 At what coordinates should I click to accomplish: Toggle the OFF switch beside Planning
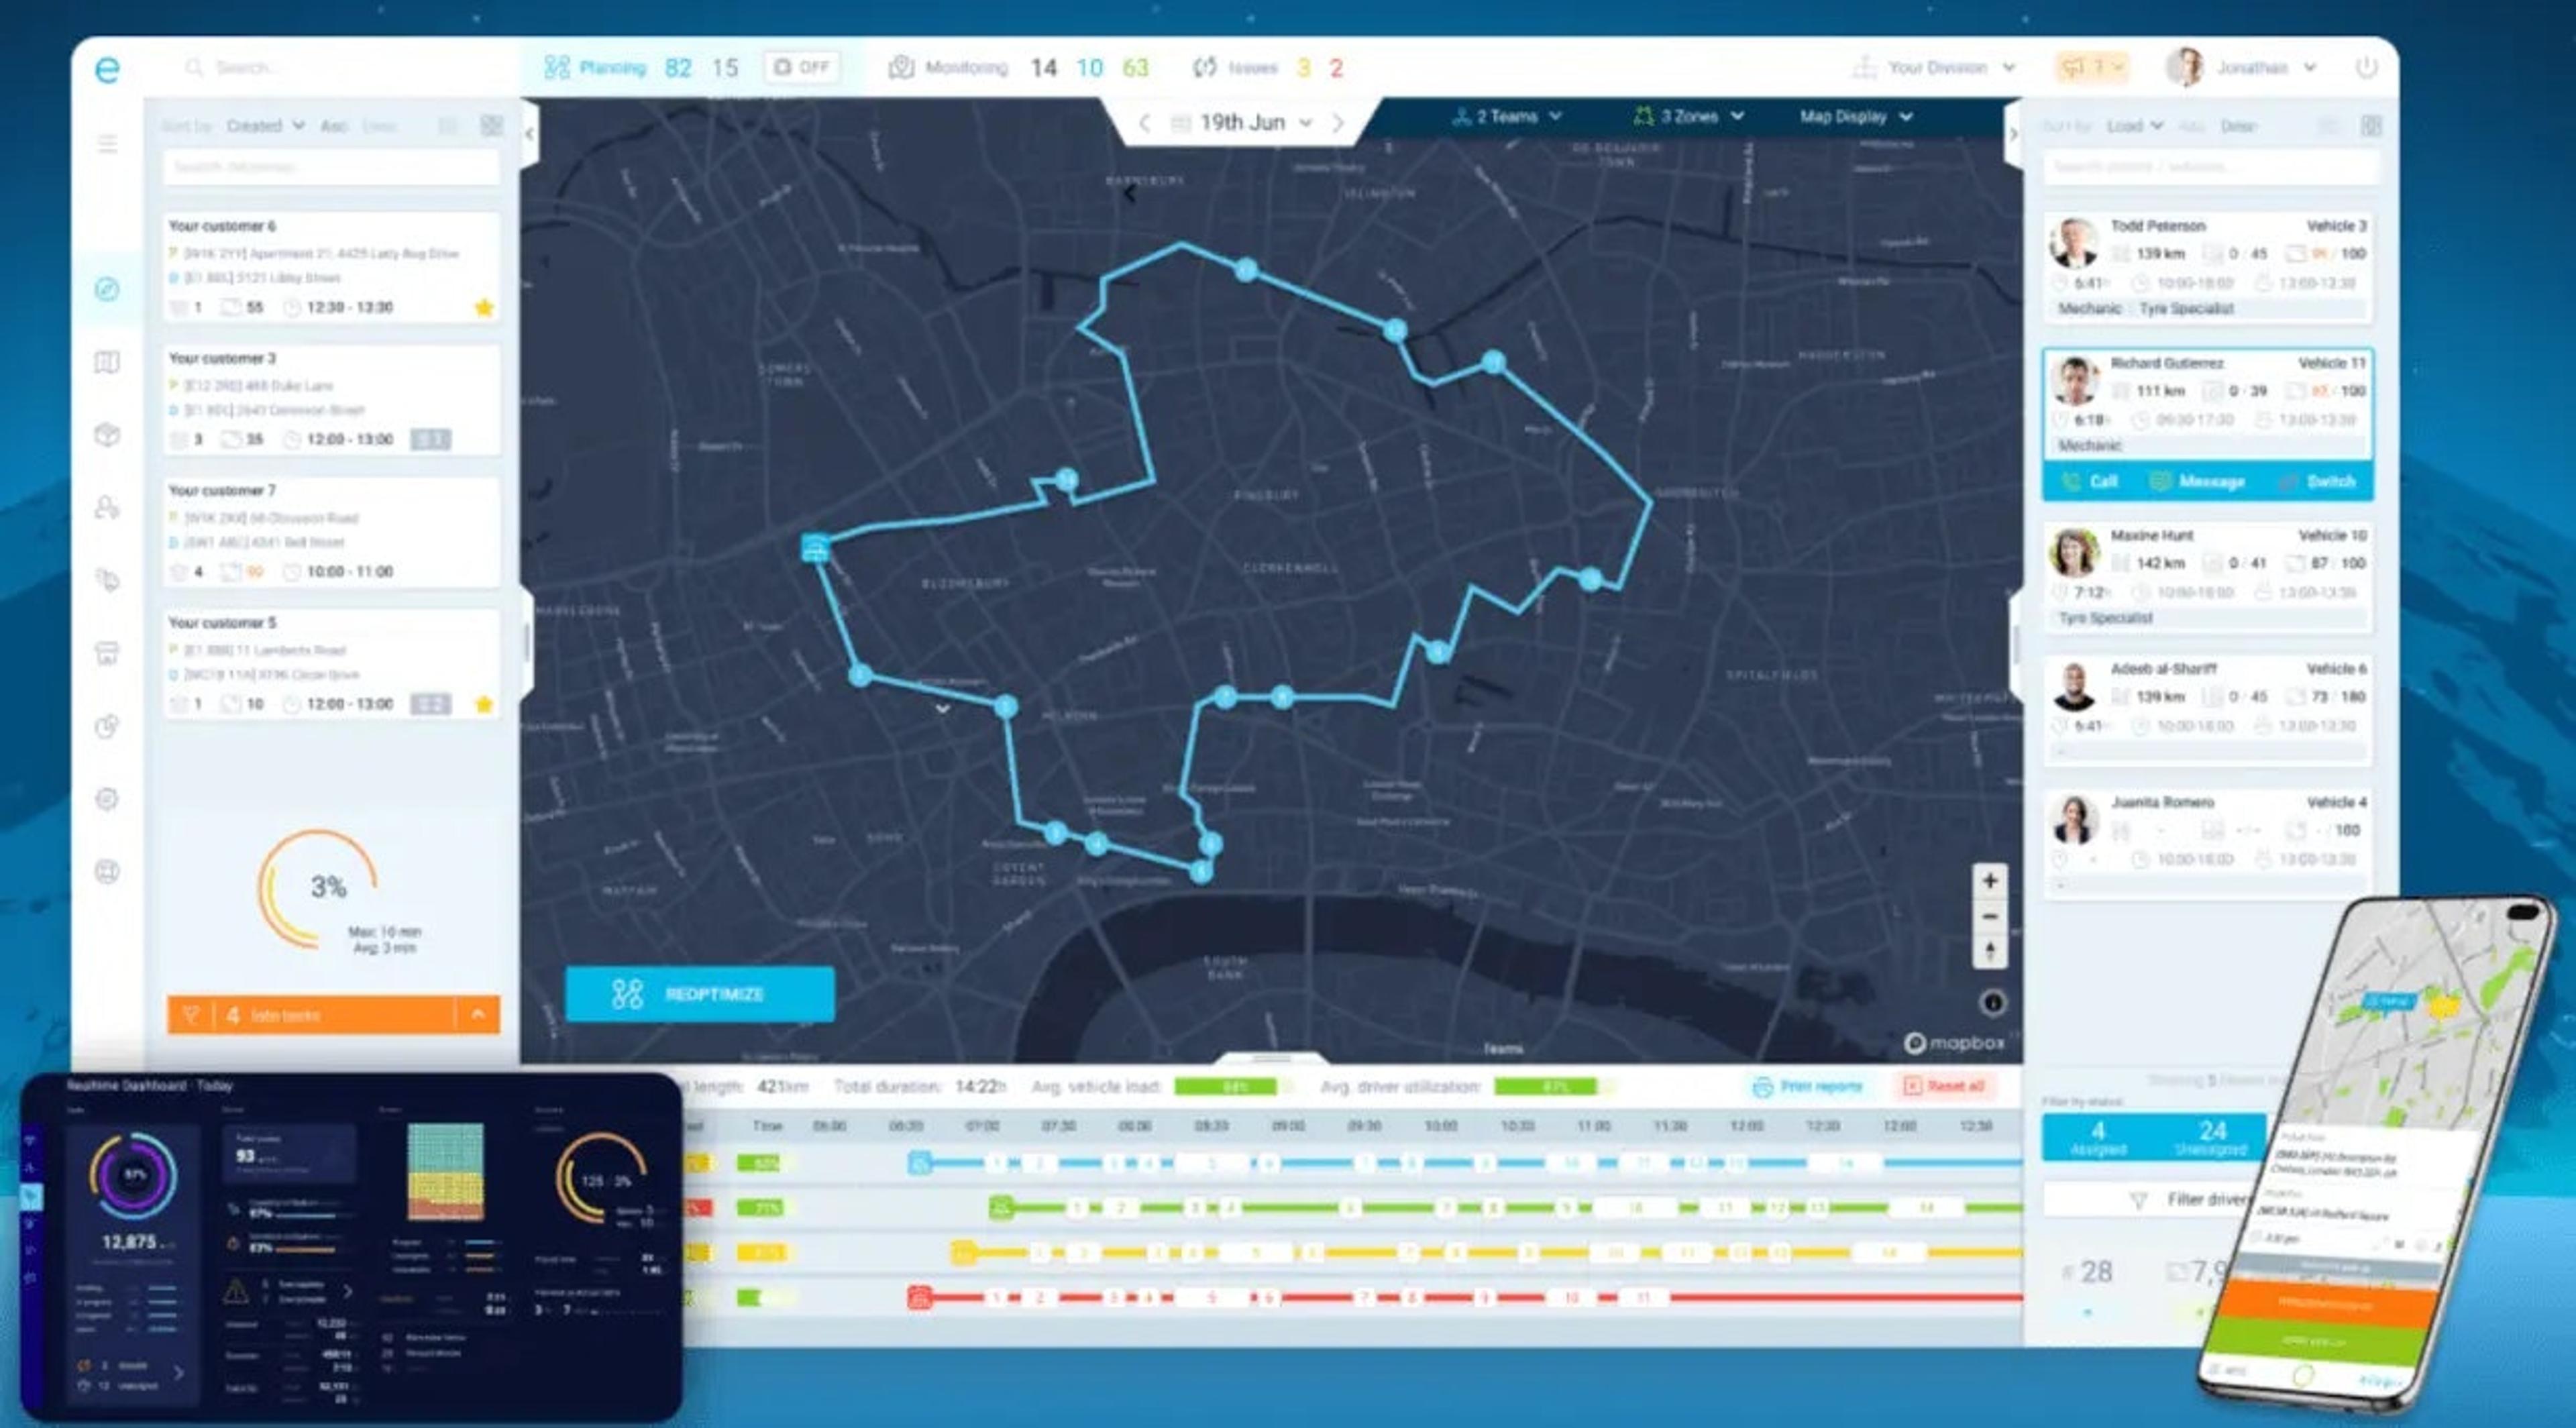pos(802,67)
